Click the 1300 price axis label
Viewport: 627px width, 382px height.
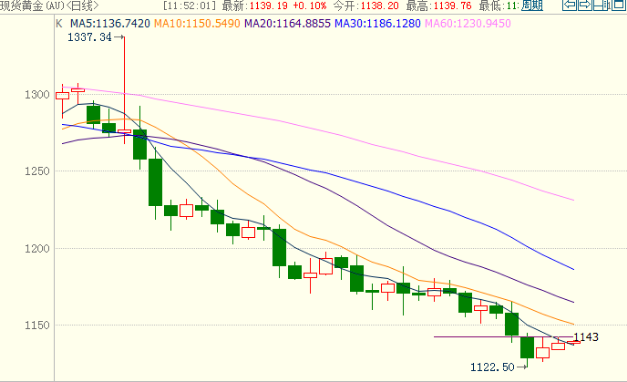click(37, 95)
